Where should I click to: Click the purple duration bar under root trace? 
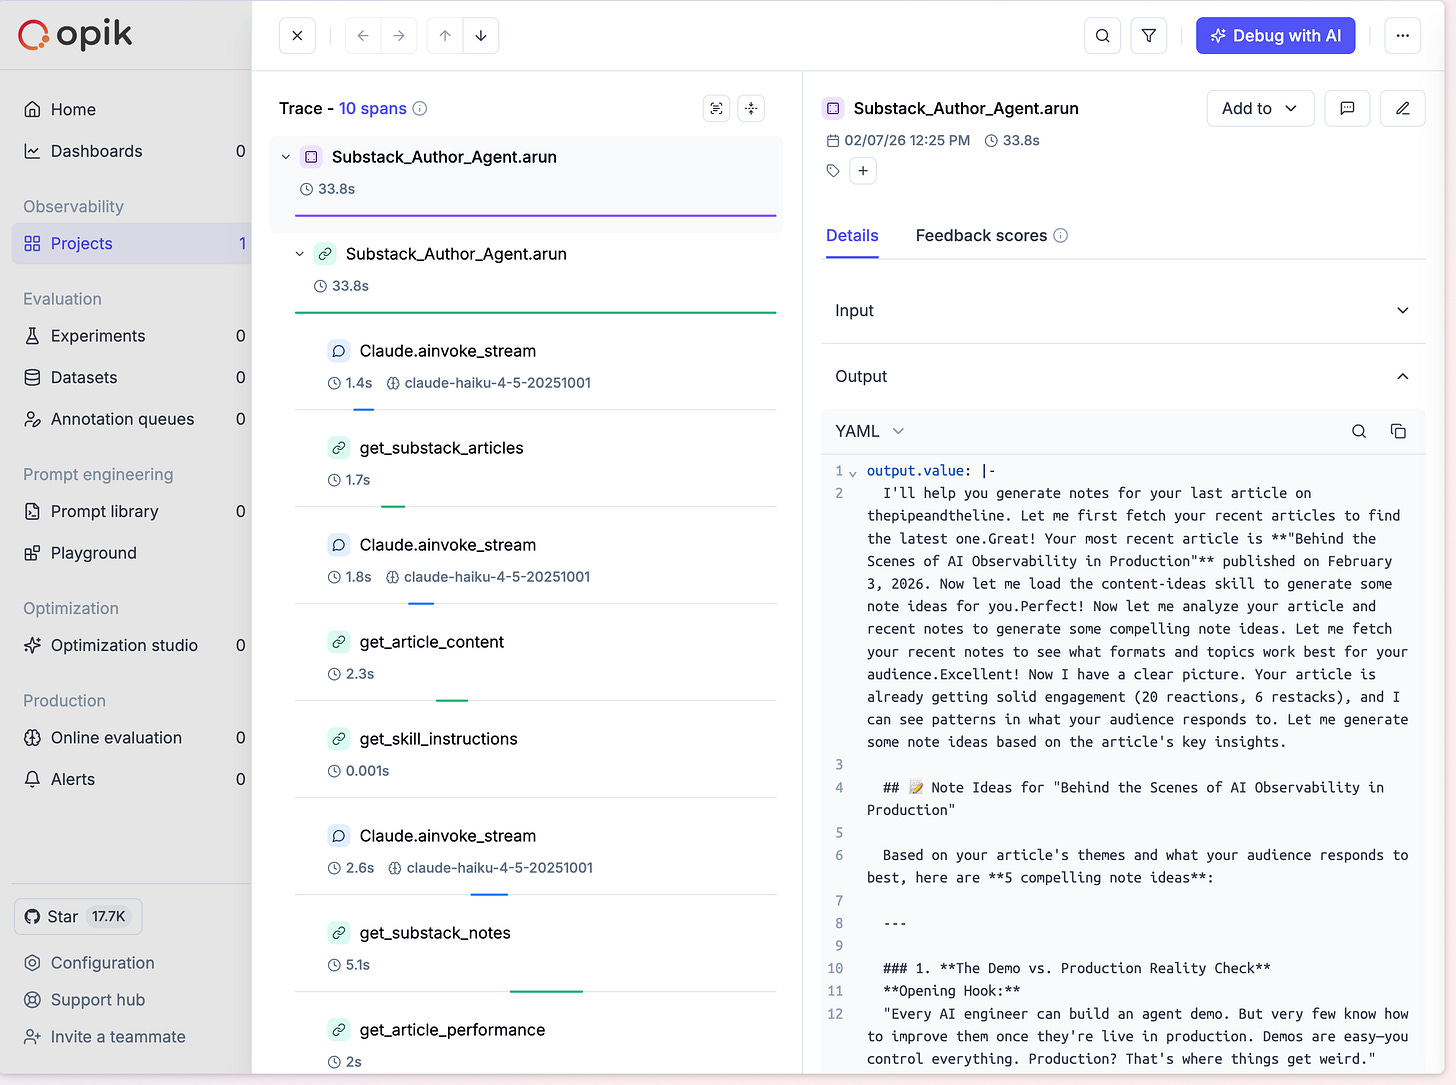(535, 215)
